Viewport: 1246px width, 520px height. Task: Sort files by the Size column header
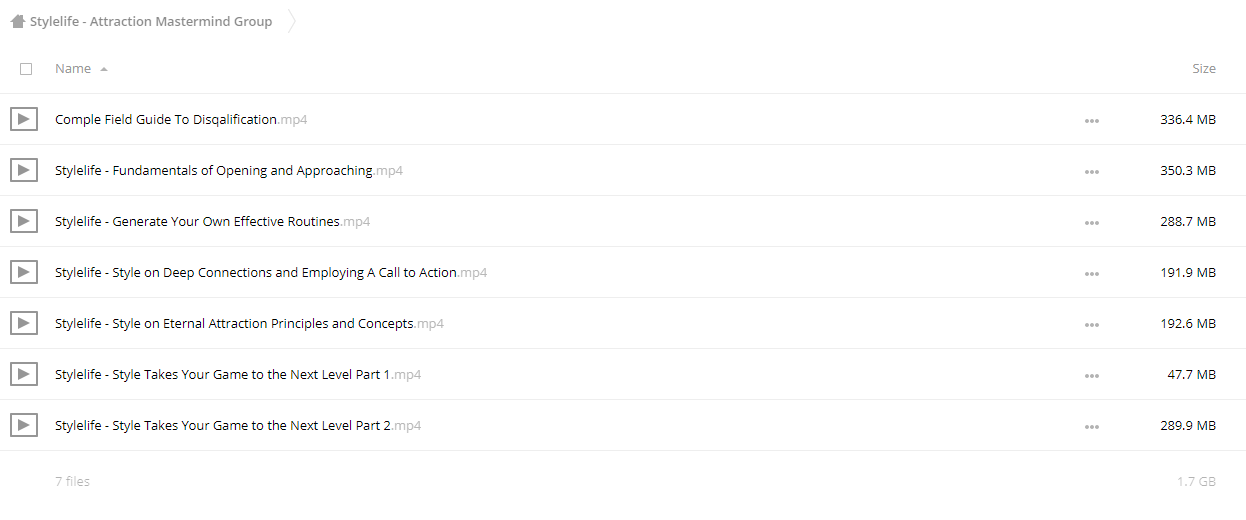[1204, 69]
